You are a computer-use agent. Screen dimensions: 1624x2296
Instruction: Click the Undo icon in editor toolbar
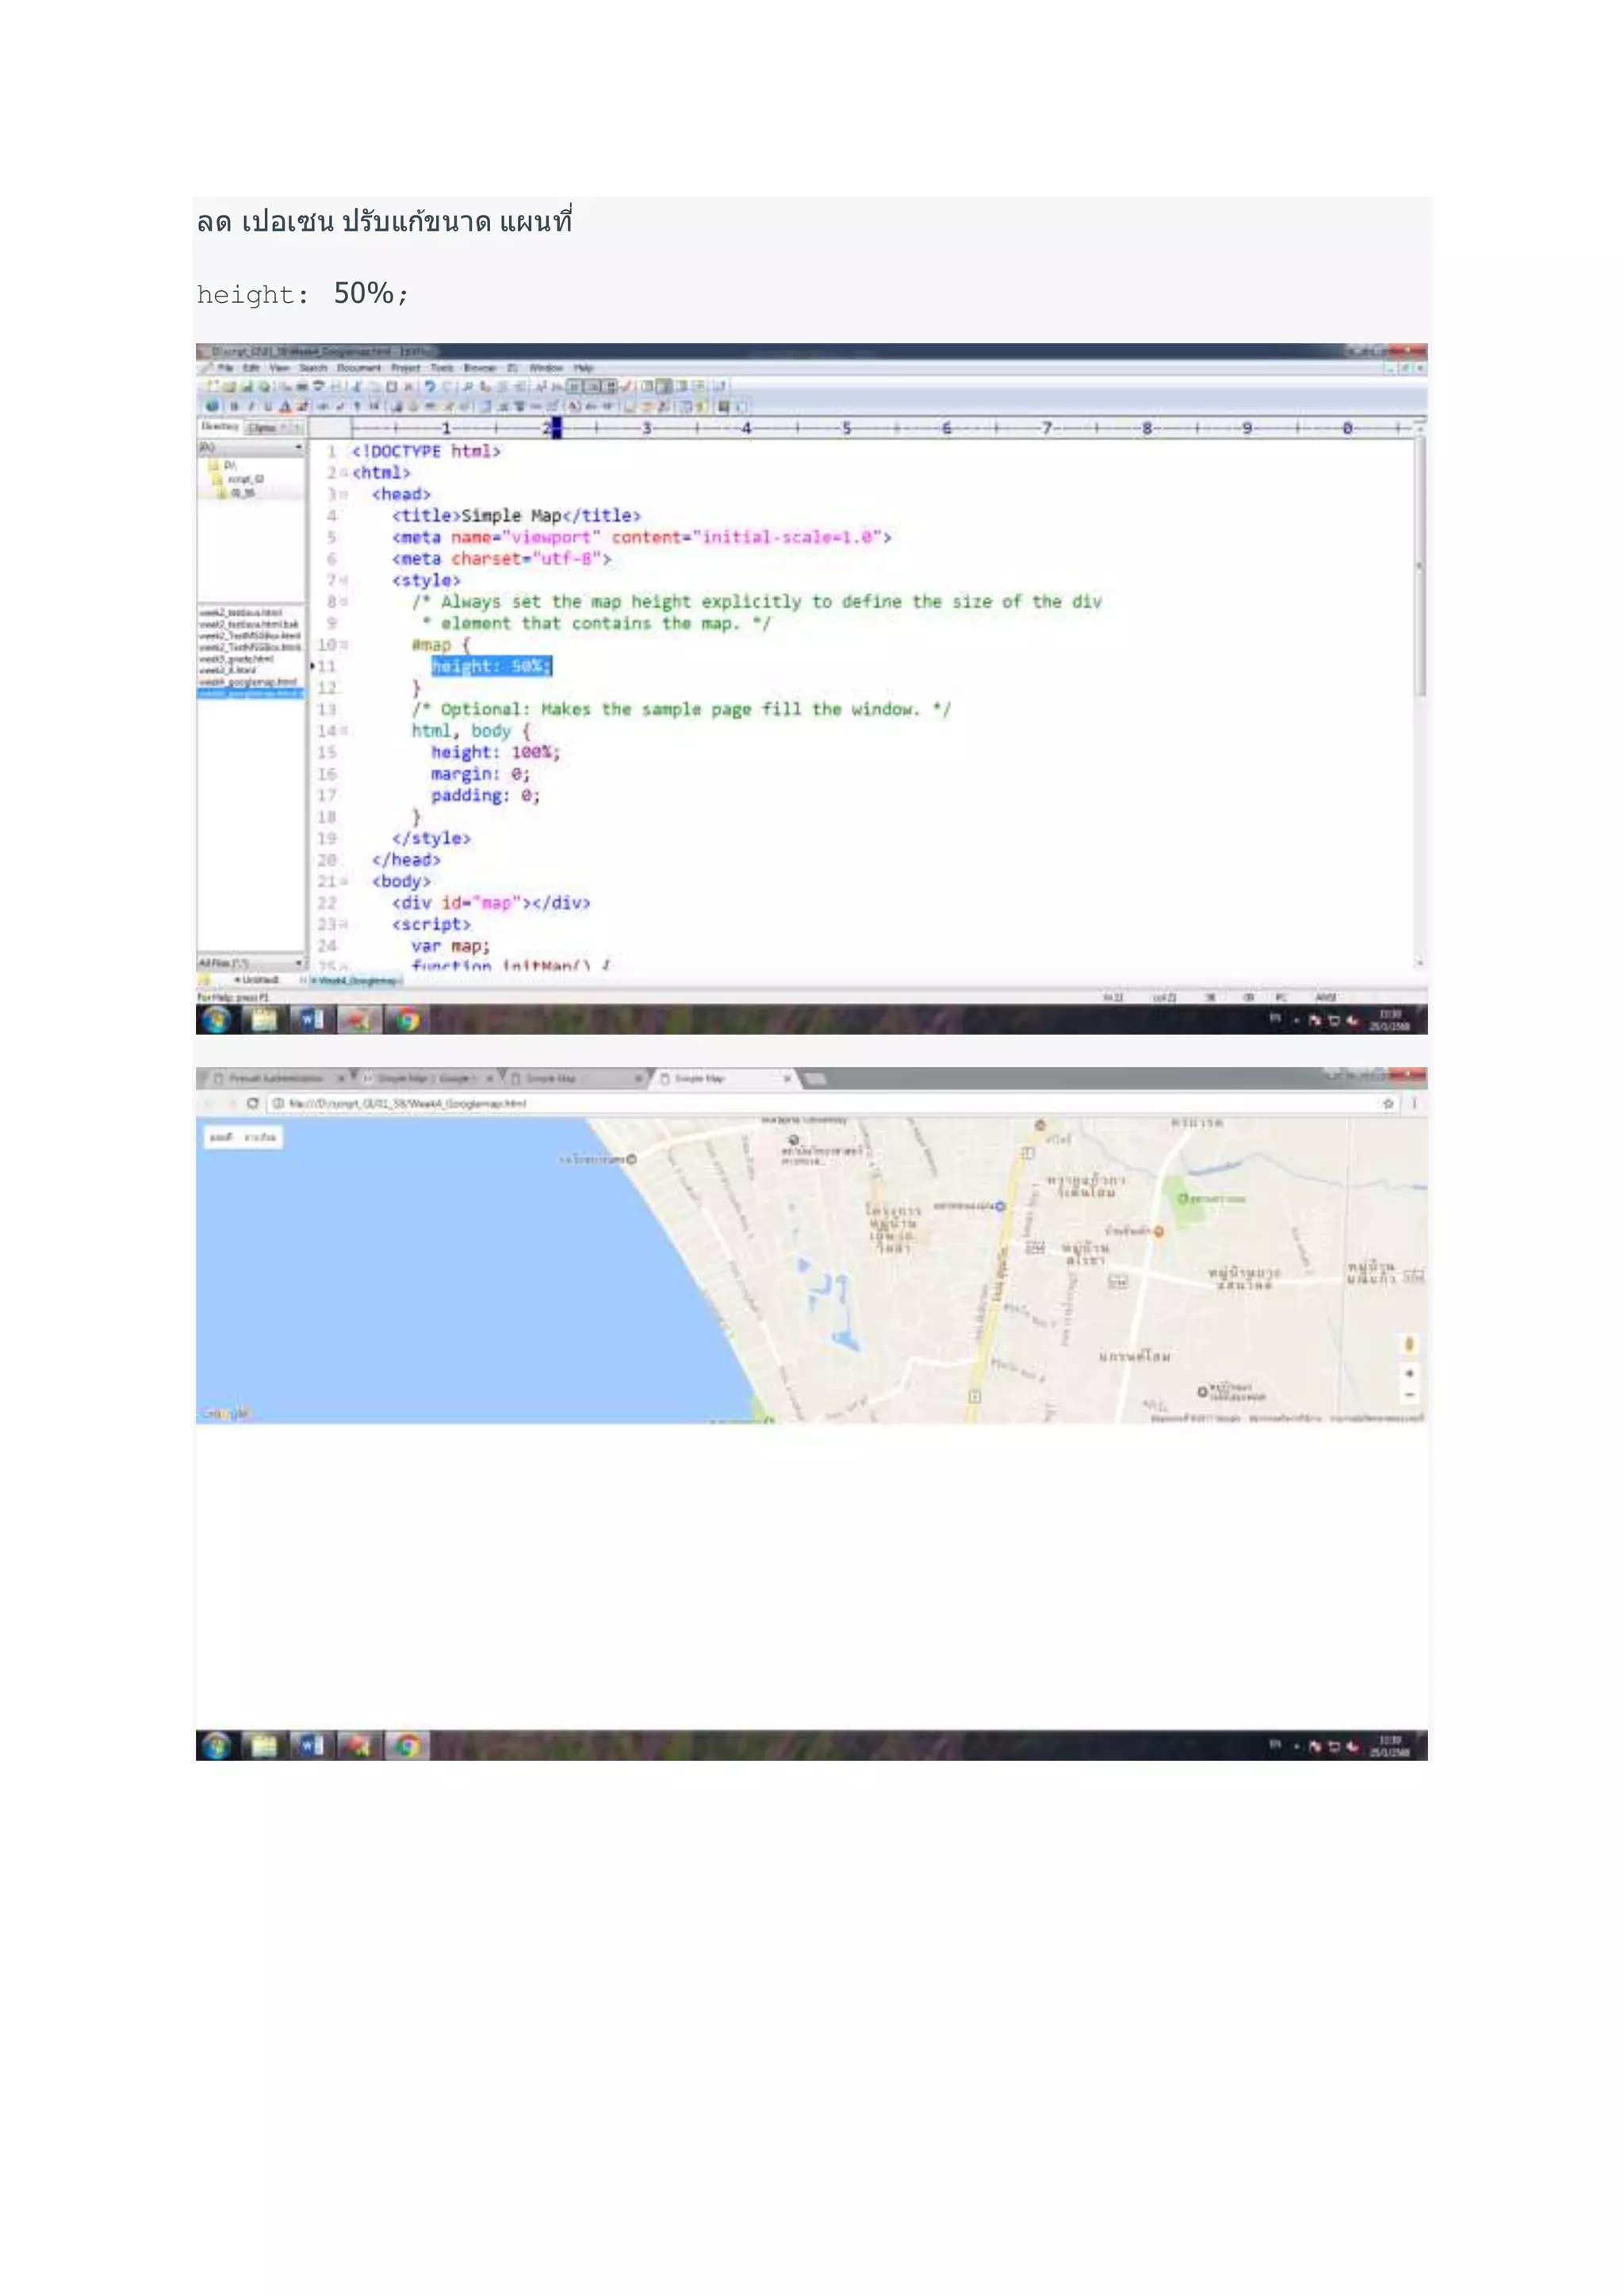430,386
